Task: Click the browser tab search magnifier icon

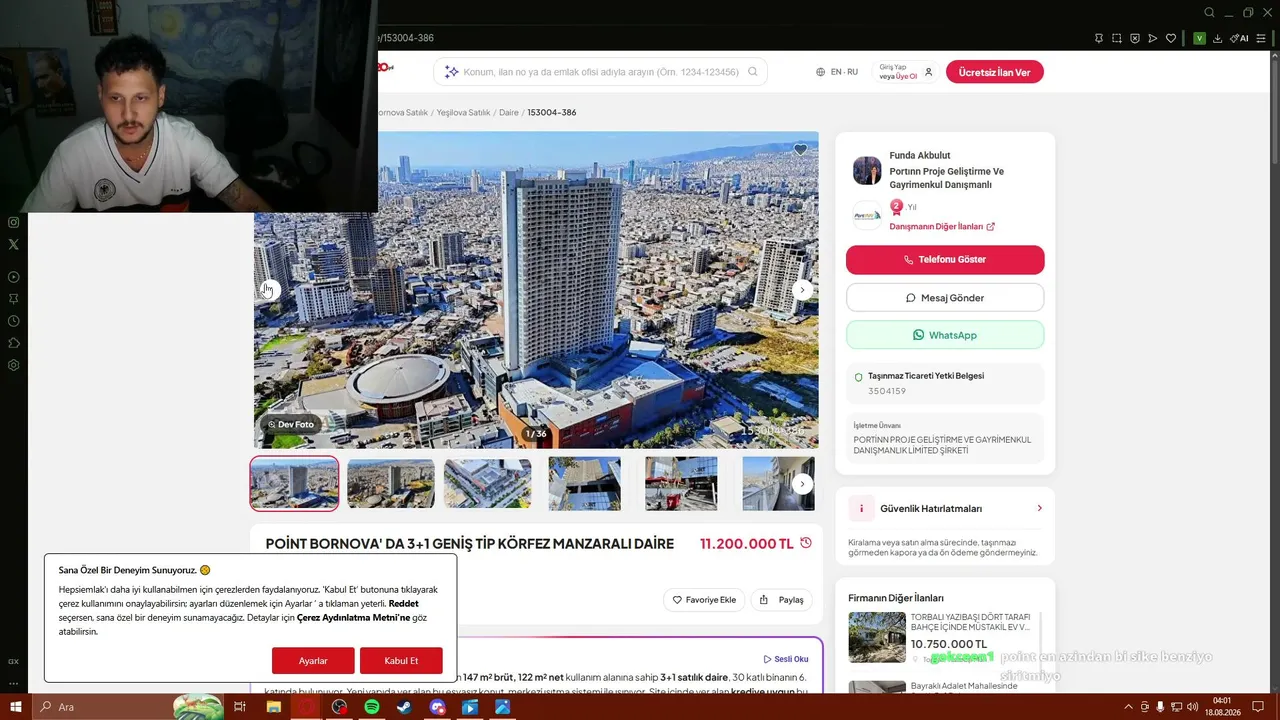Action: 1209,12
